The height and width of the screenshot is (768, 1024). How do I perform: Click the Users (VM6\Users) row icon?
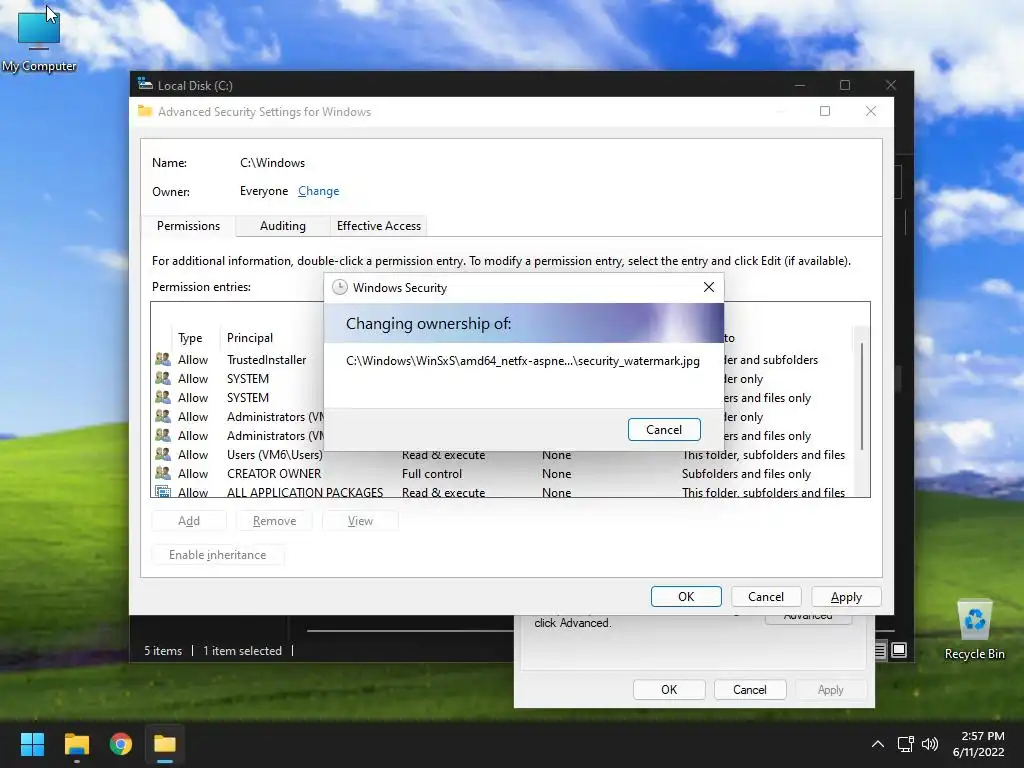163,454
